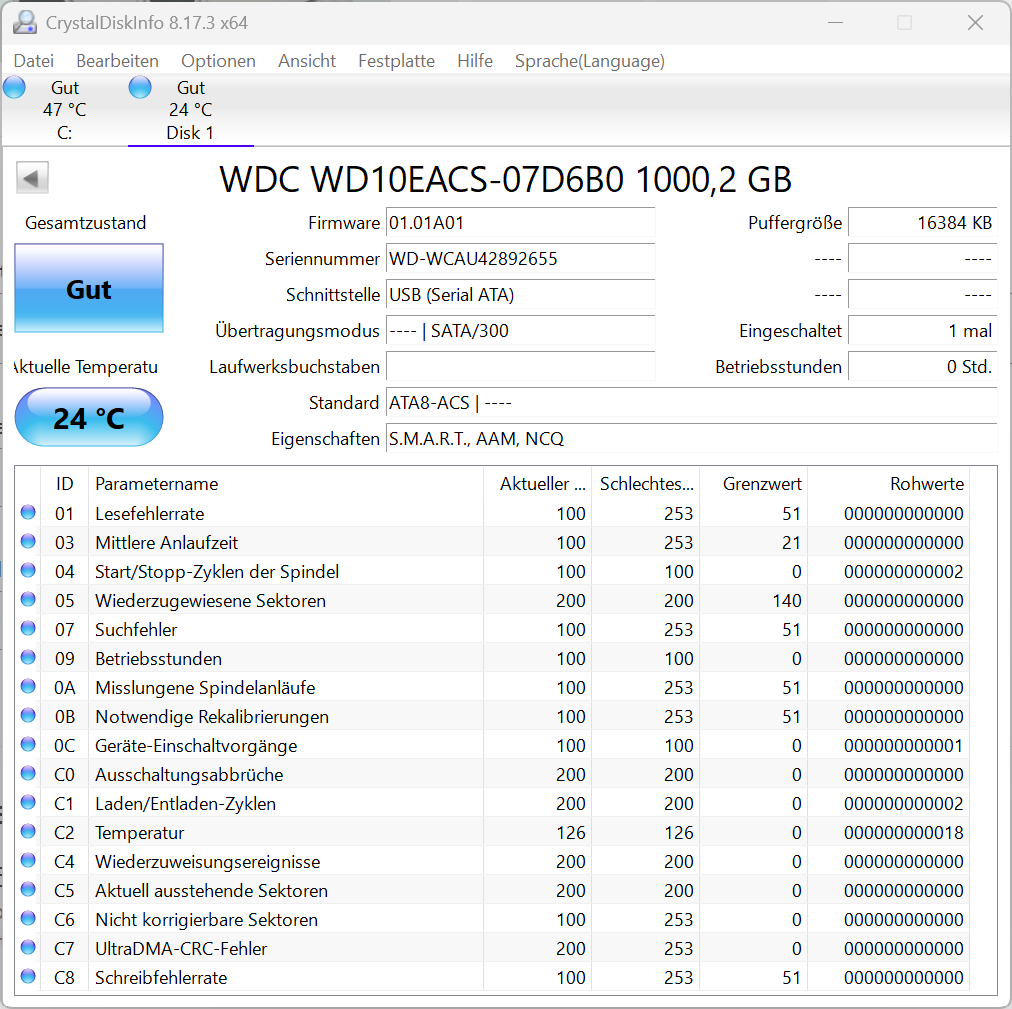Open the Datei menu
Viewport: 1012px width, 1009px height.
pos(34,61)
